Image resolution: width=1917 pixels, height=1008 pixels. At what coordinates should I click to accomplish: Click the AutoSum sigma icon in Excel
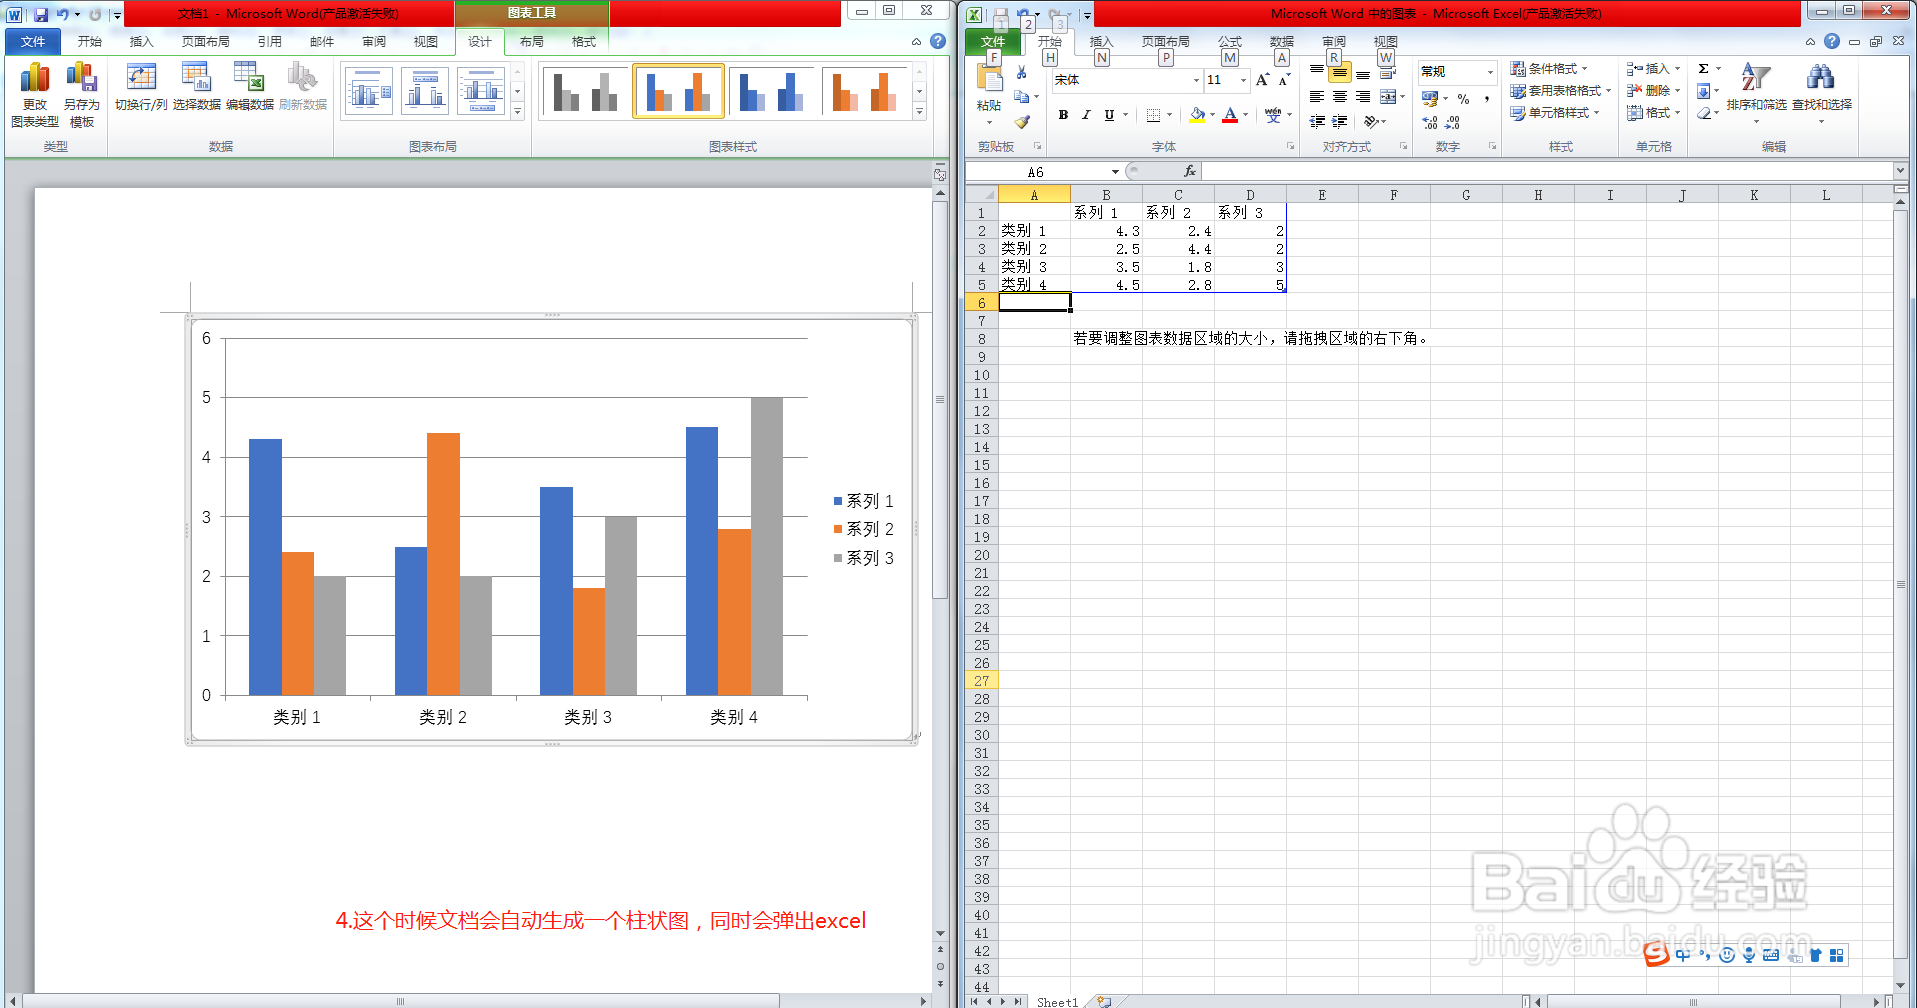pyautogui.click(x=1703, y=69)
